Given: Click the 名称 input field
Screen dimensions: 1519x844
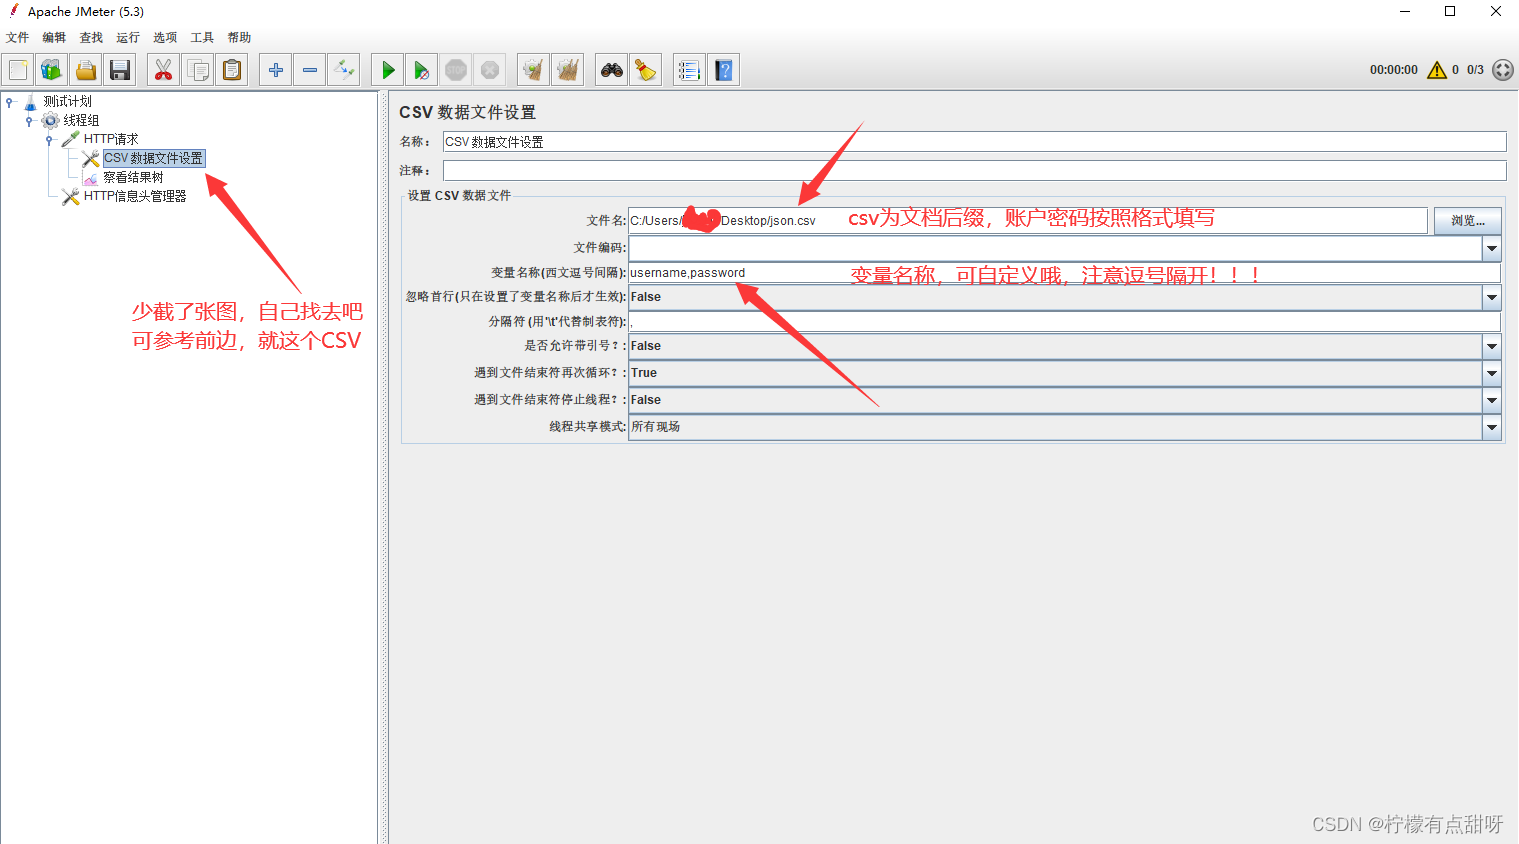Looking at the screenshot, I should pyautogui.click(x=974, y=142).
